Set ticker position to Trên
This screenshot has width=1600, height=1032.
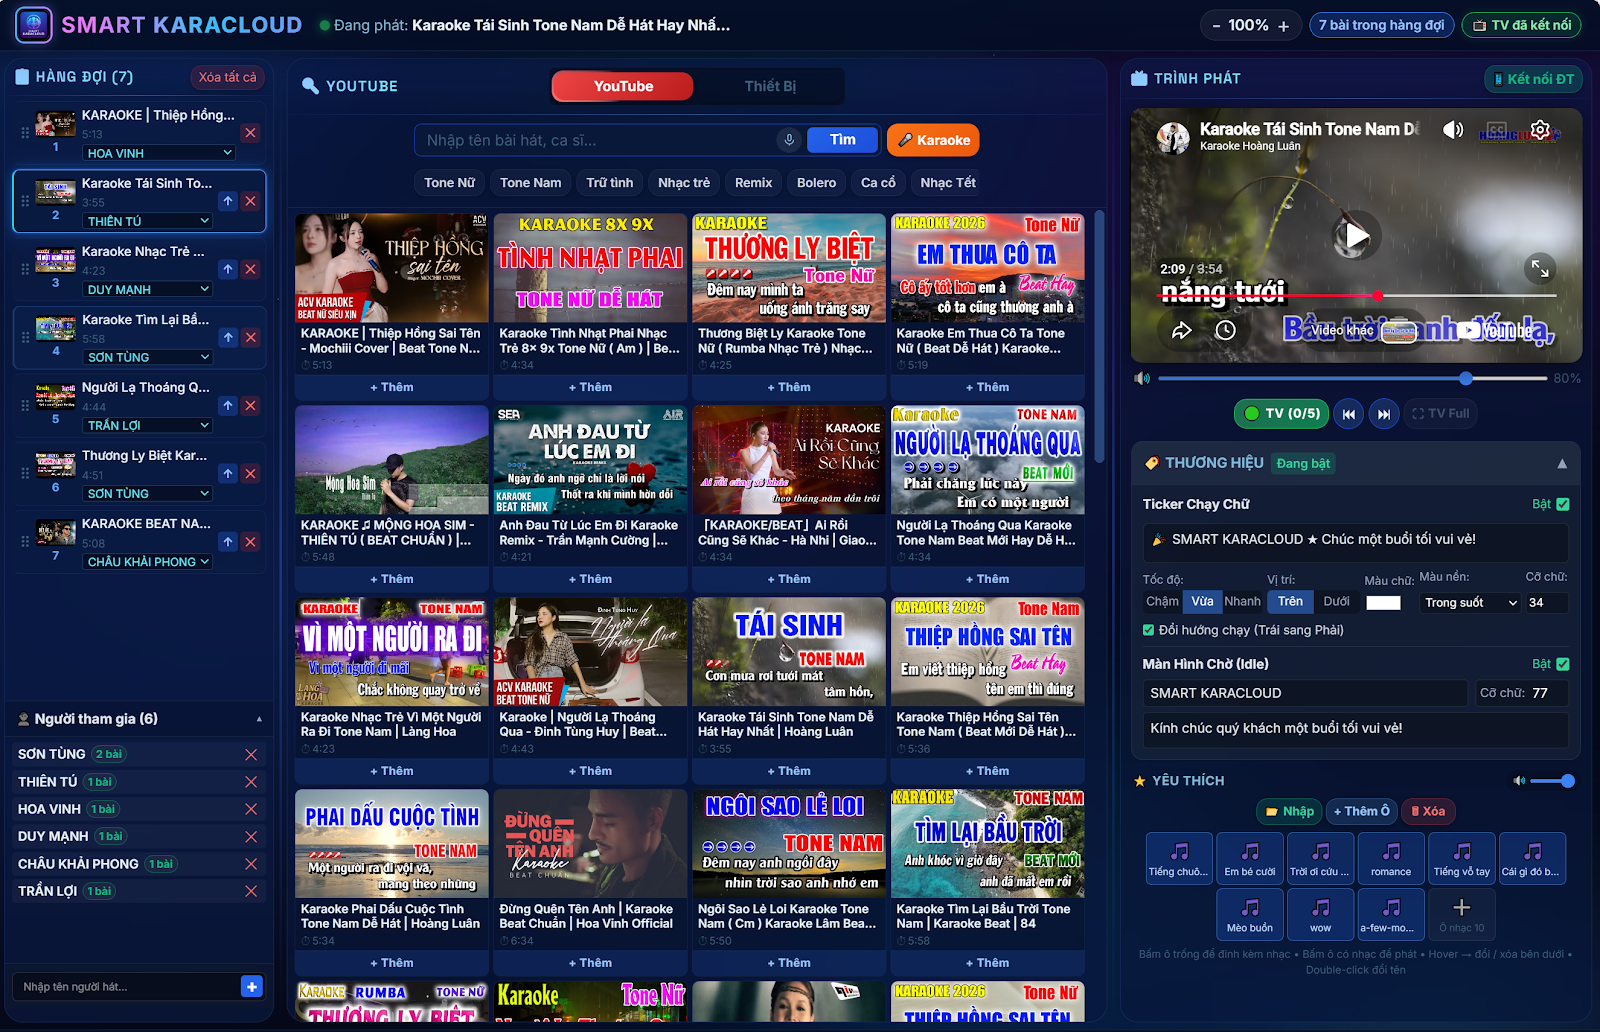tap(1290, 602)
